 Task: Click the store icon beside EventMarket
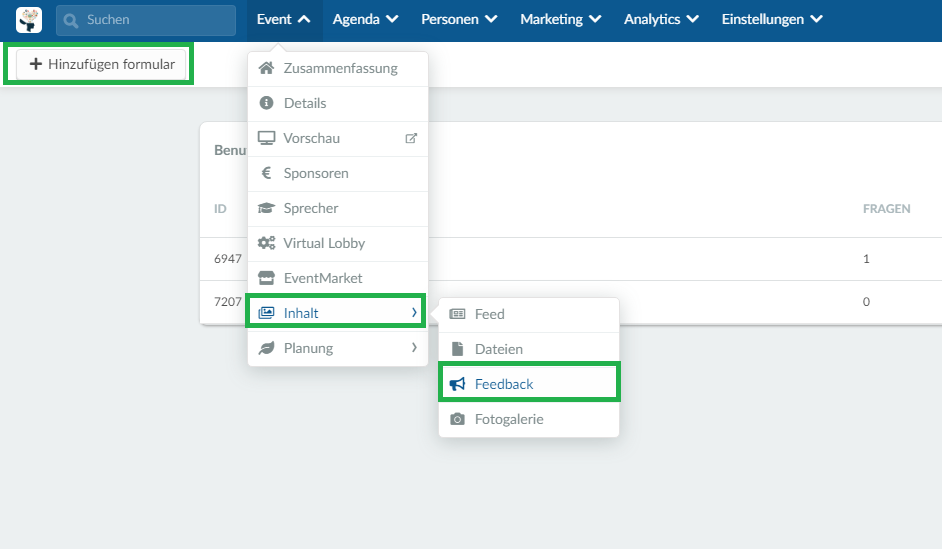[266, 278]
